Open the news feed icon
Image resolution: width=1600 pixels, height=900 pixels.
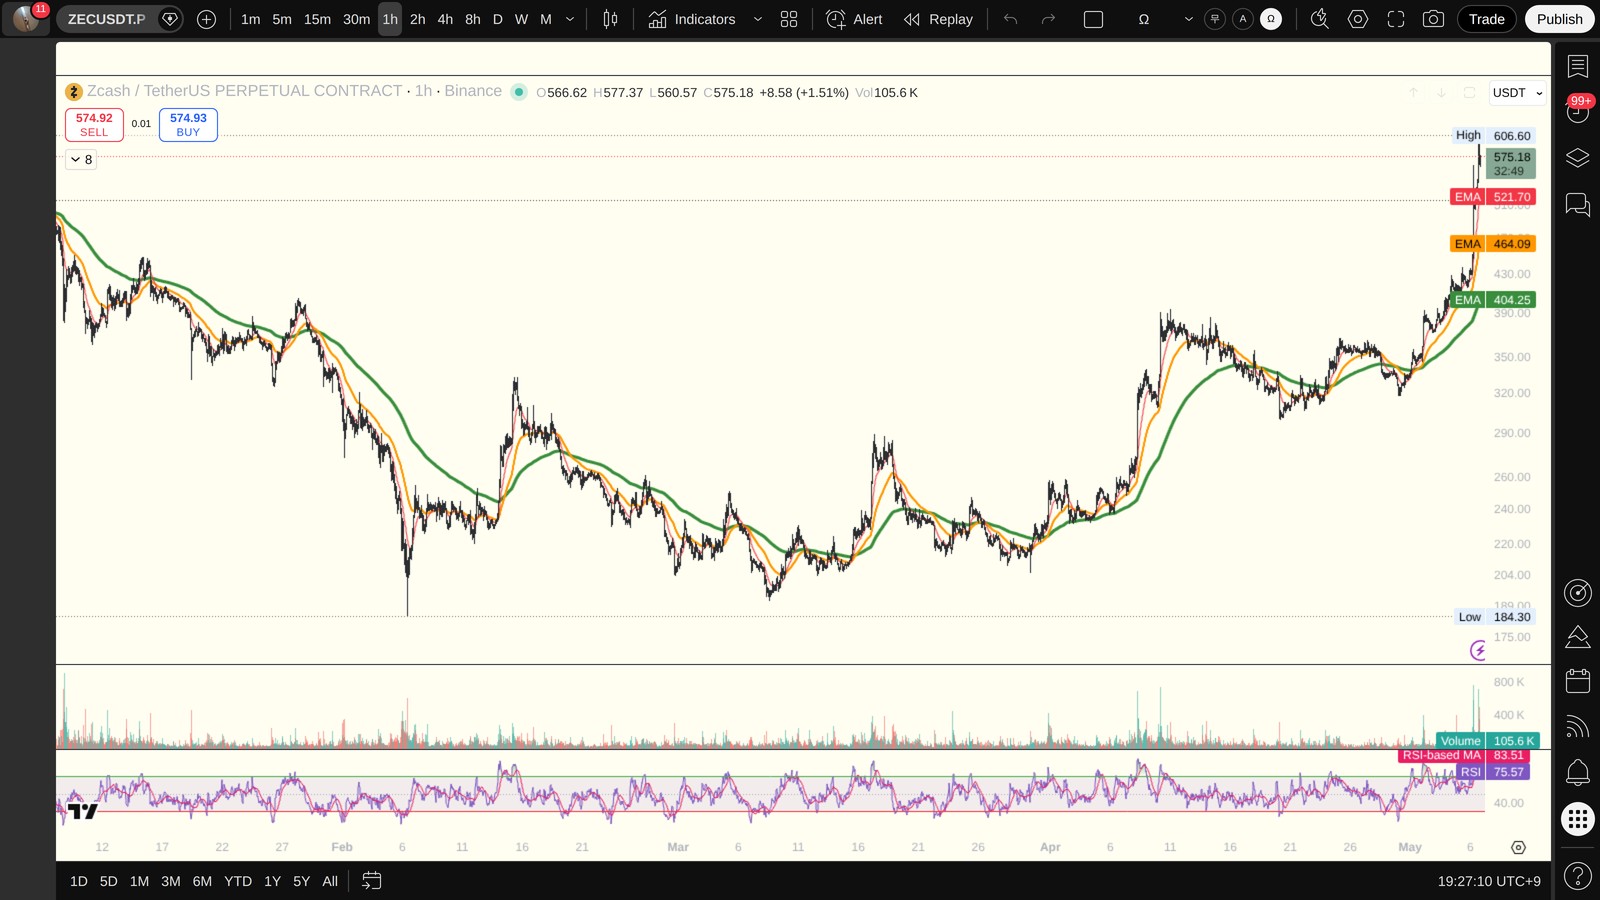tap(1577, 726)
